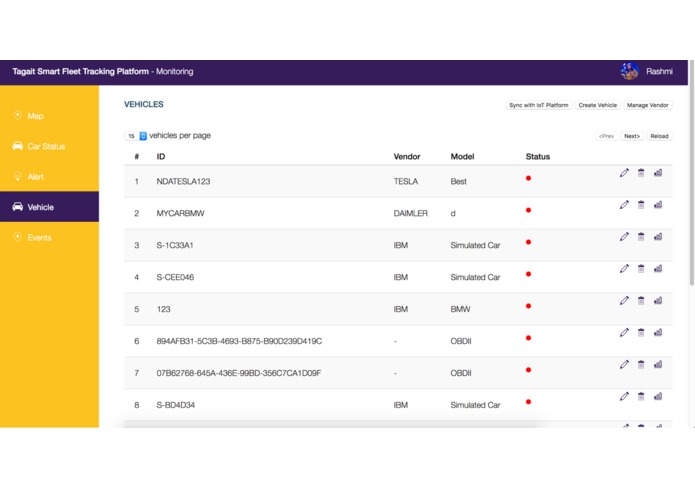The height and width of the screenshot is (494, 695).
Task: Edit vehicle S-CEE046 with pencil icon
Action: [x=624, y=268]
